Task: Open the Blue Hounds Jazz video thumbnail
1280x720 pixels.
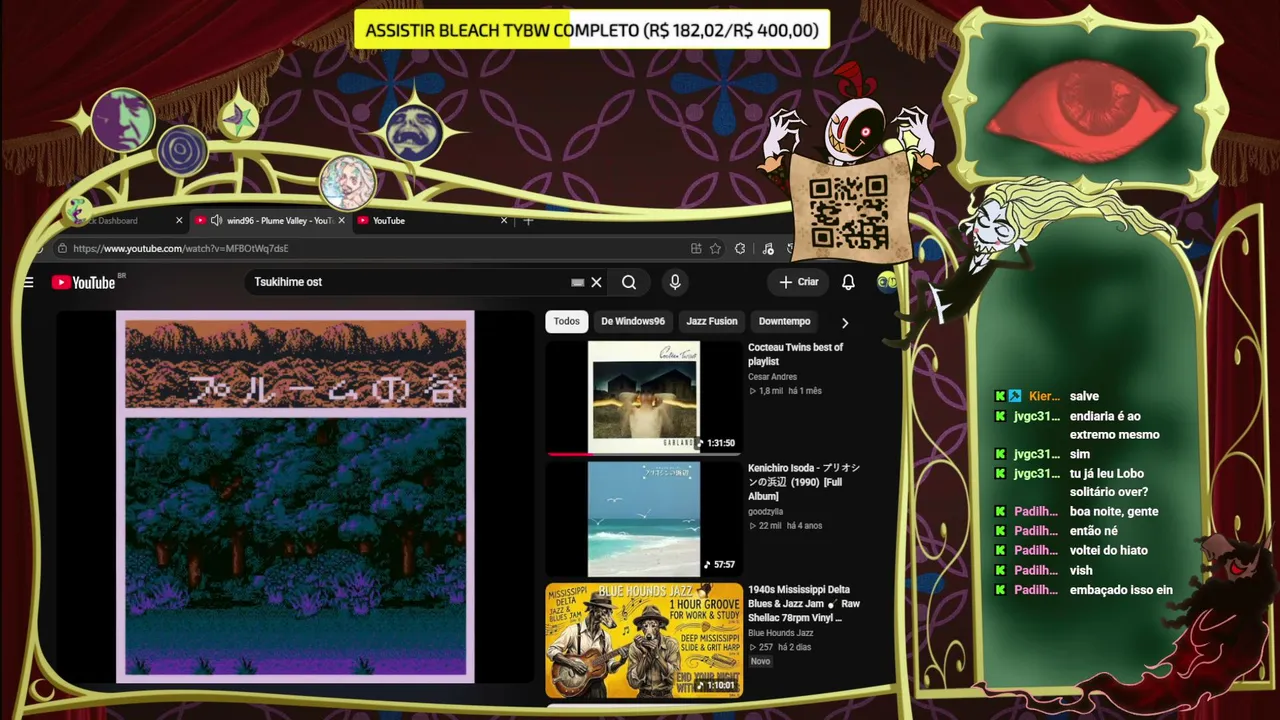Action: coord(644,639)
